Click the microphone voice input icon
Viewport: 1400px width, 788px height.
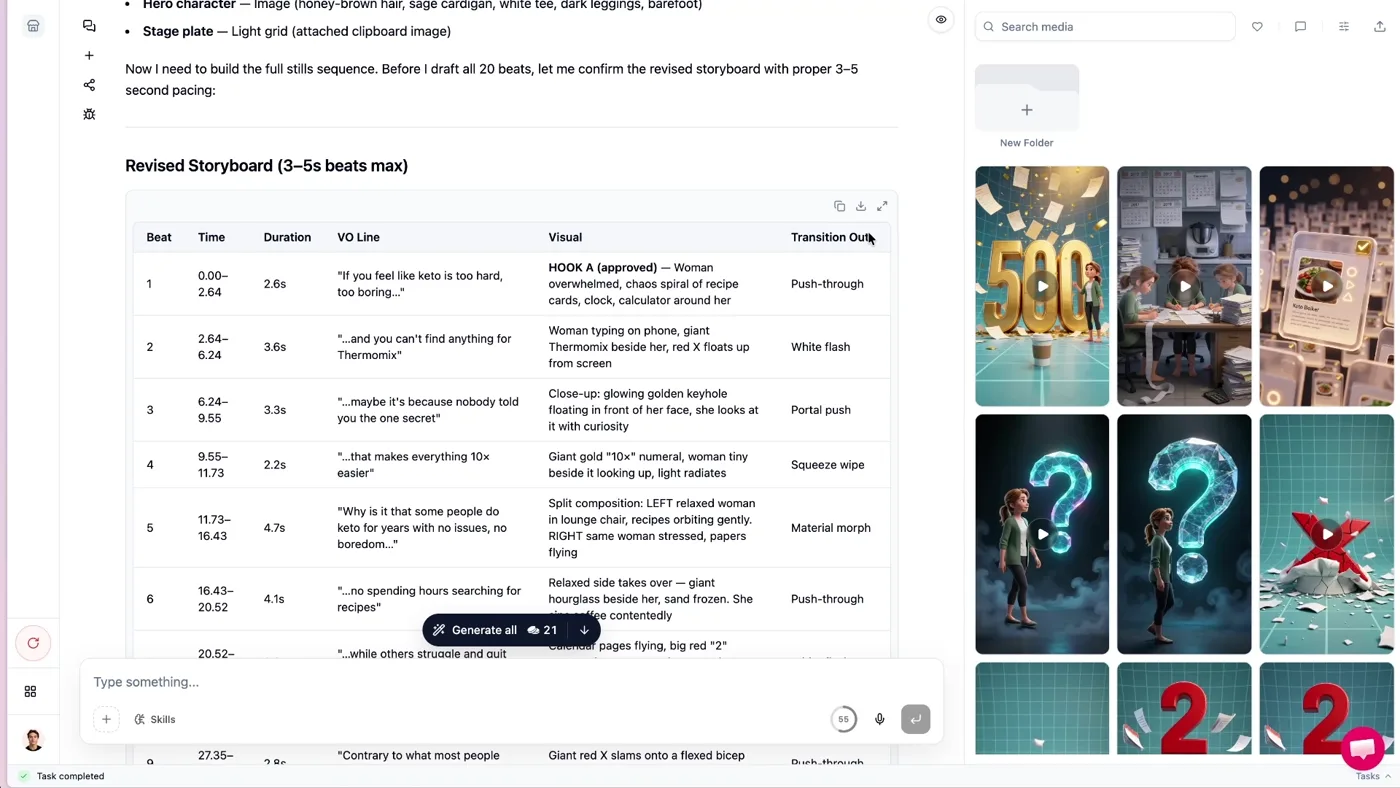[880, 719]
